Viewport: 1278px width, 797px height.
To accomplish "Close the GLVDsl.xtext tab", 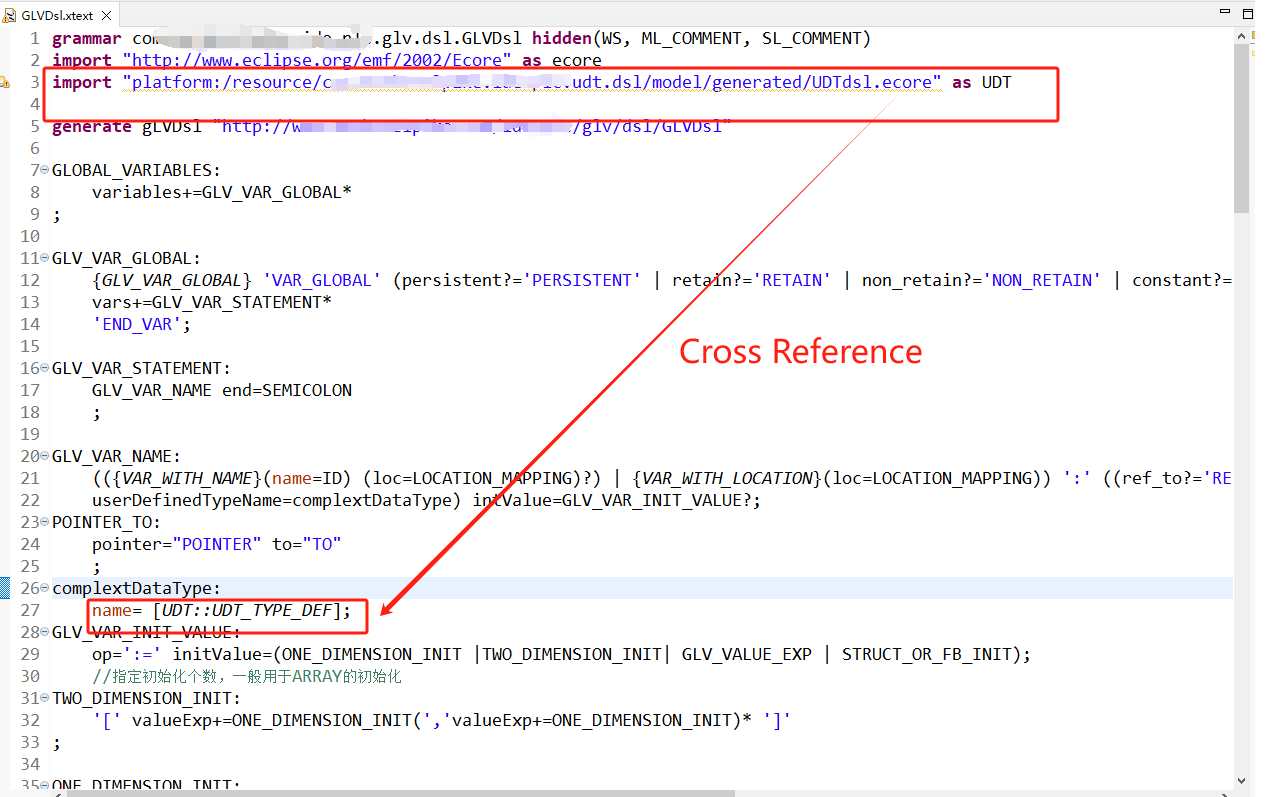I will point(106,15).
